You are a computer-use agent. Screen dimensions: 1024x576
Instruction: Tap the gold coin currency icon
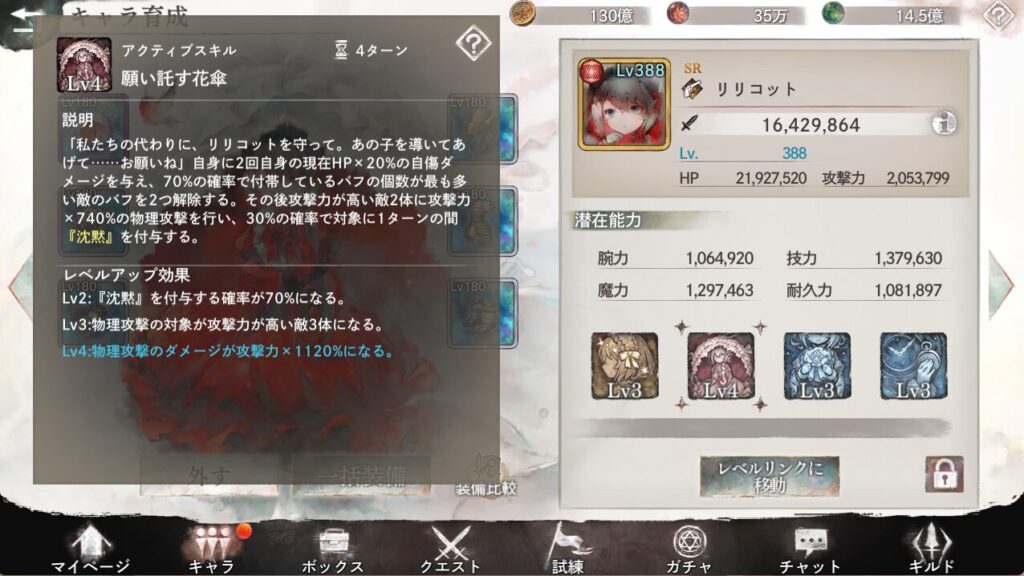(x=522, y=13)
